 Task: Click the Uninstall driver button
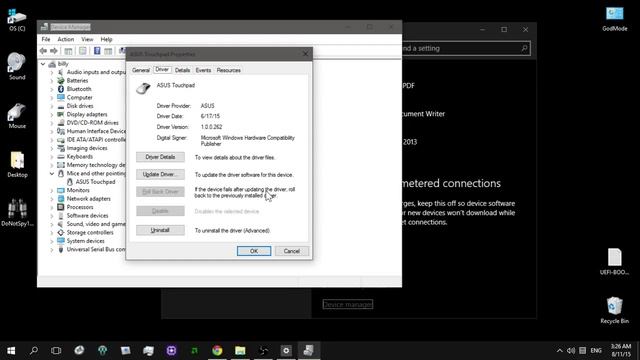tap(160, 230)
